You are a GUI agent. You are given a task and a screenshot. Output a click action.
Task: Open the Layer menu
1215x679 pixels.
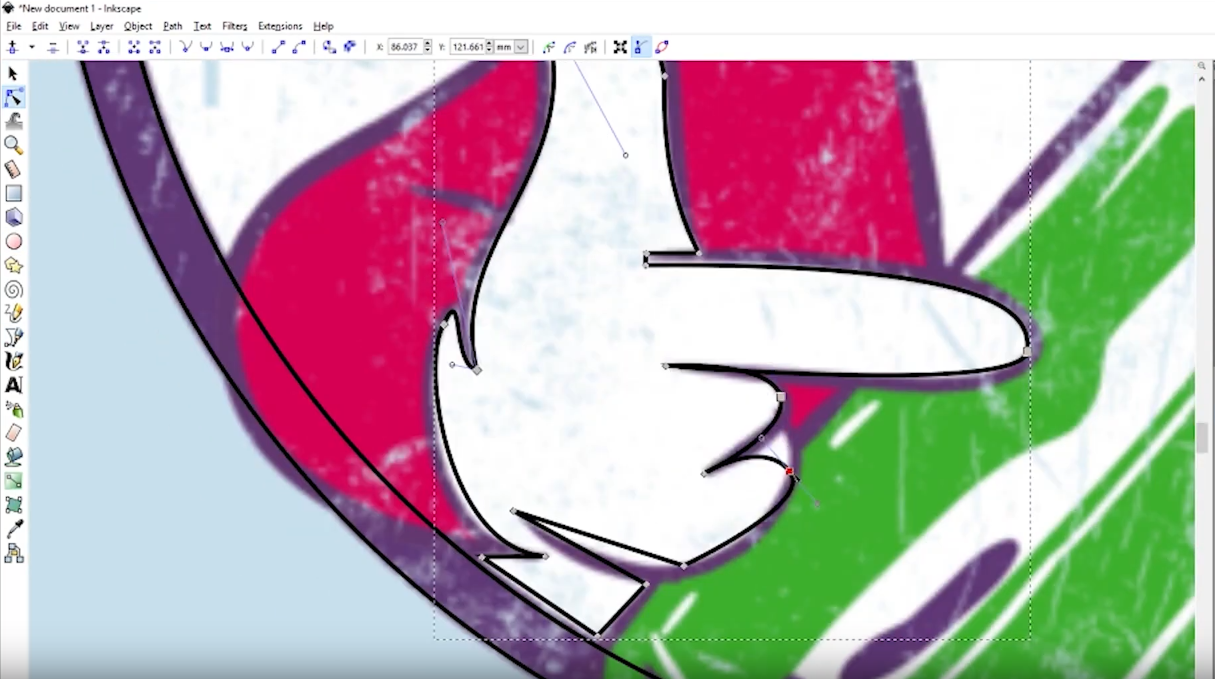click(x=102, y=26)
